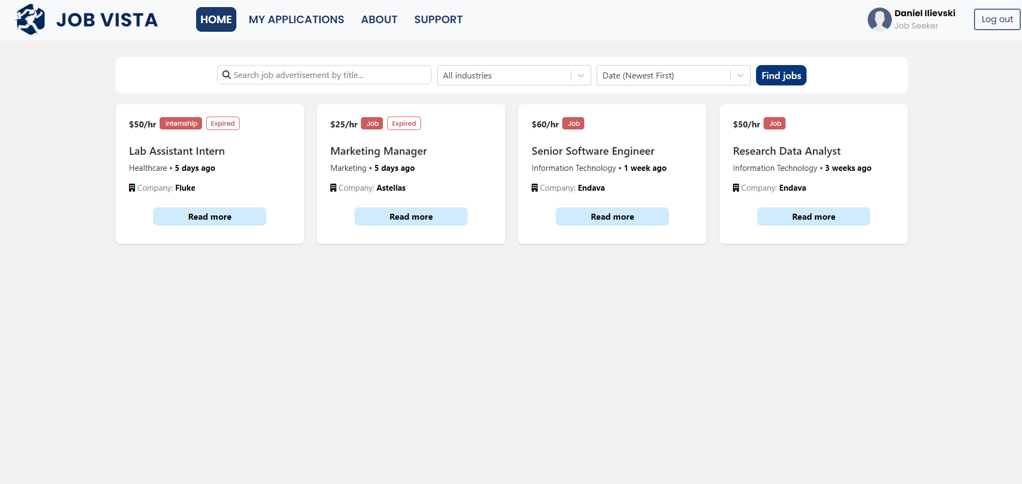The image size is (1022, 484).
Task: Click the user profile avatar icon
Action: [x=879, y=19]
